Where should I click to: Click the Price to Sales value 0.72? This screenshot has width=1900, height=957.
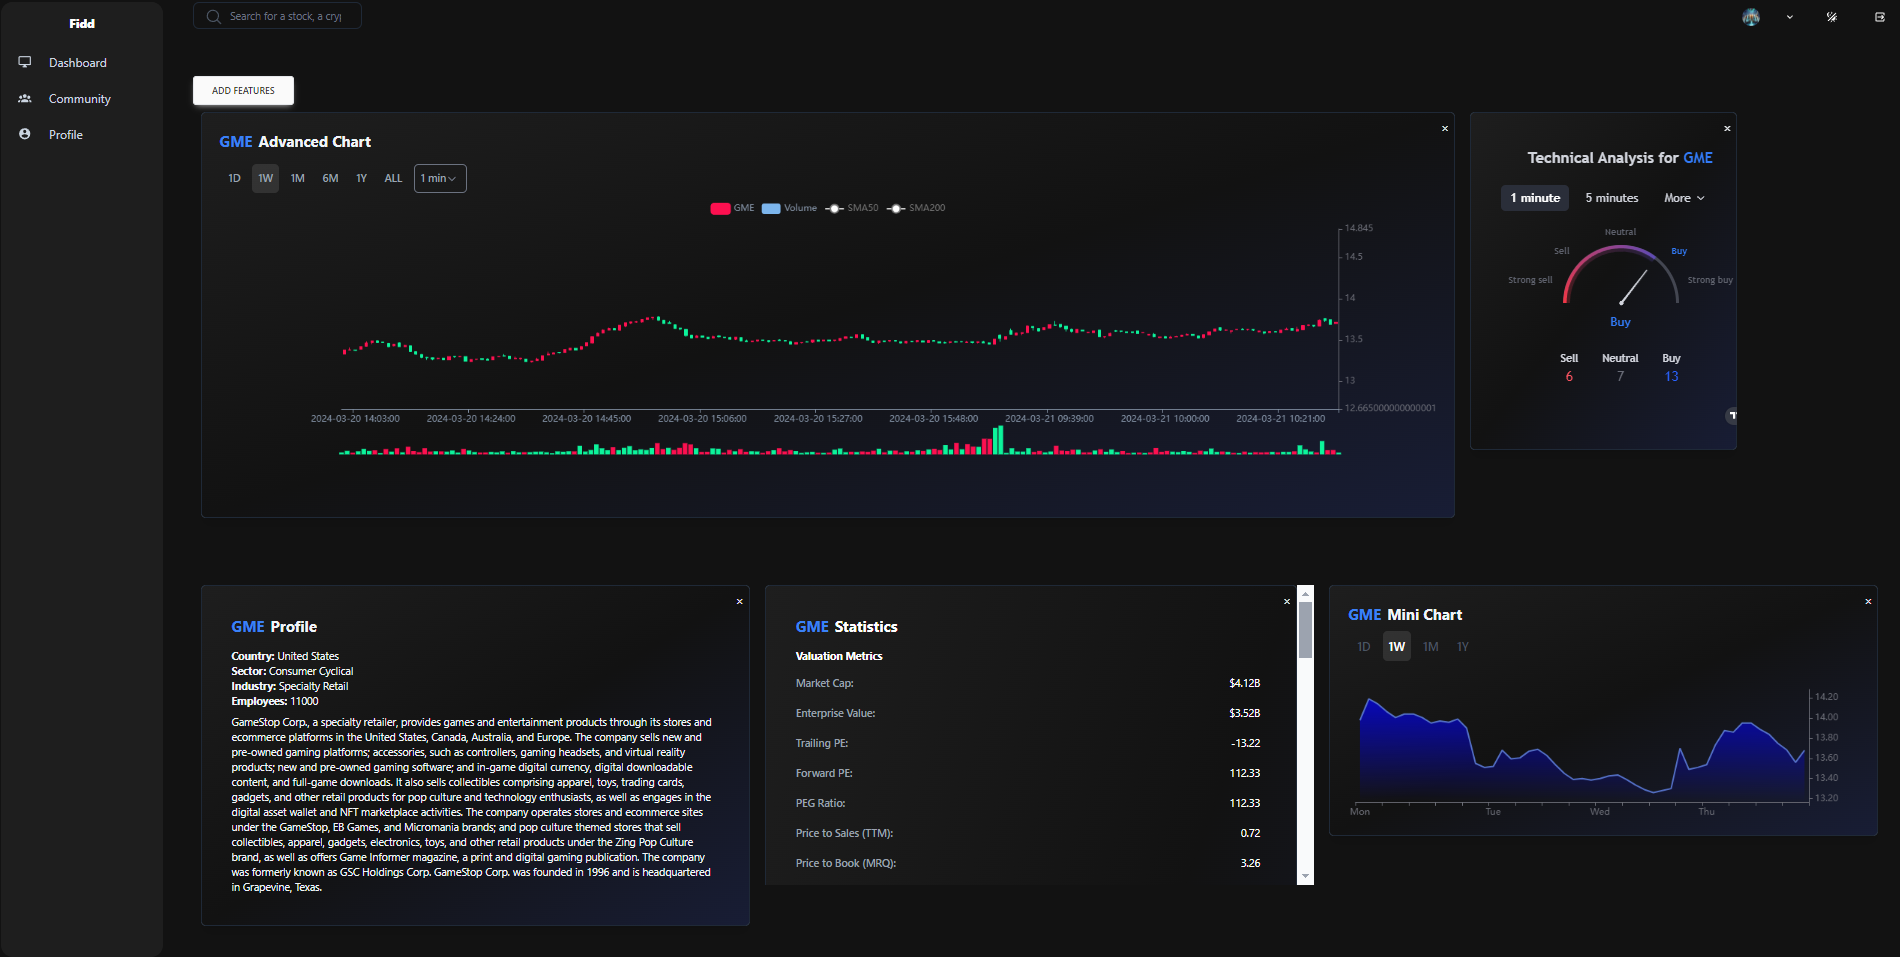coord(1250,833)
